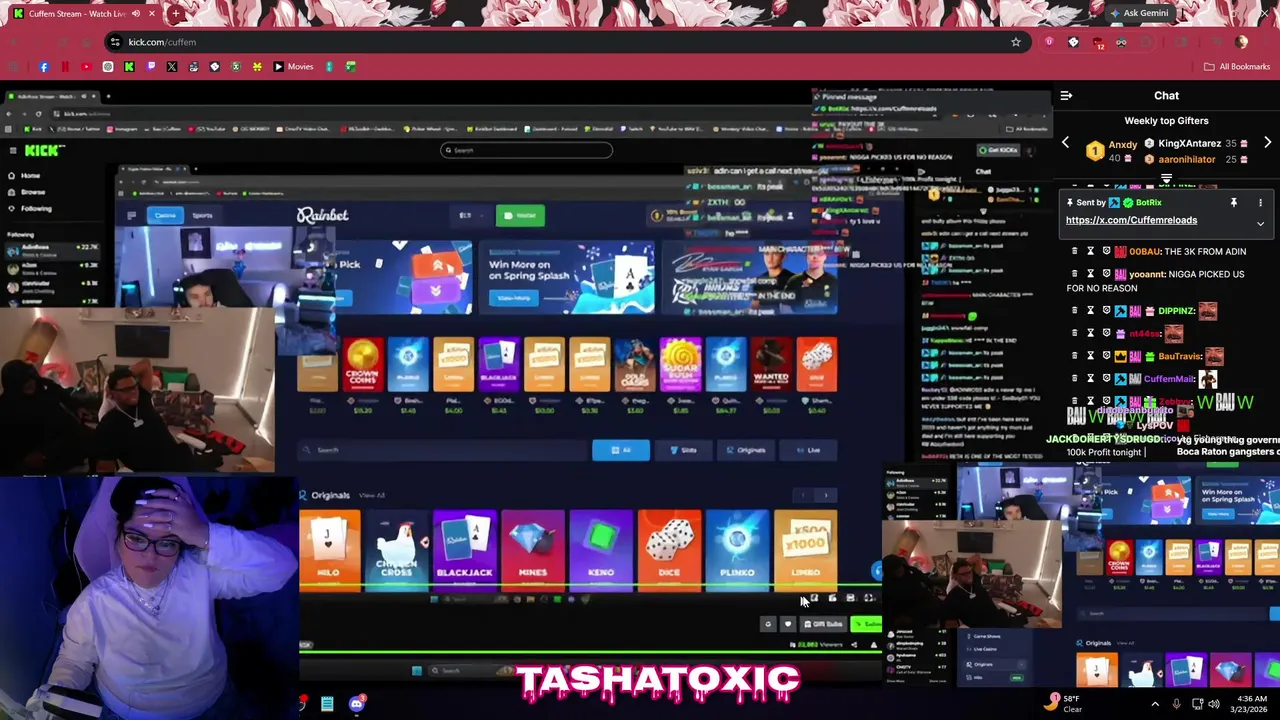Mute the Cuffem Stream tab audio

pyautogui.click(x=135, y=14)
